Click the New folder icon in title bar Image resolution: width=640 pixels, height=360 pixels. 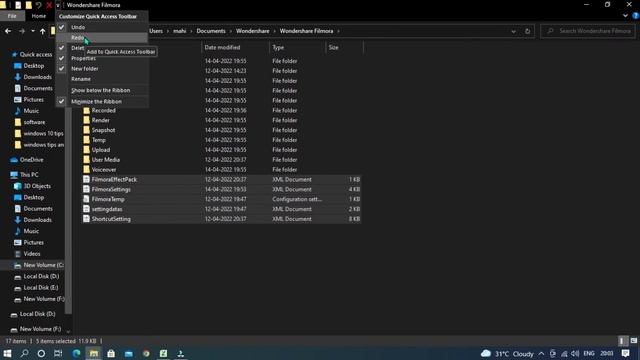(29, 5)
